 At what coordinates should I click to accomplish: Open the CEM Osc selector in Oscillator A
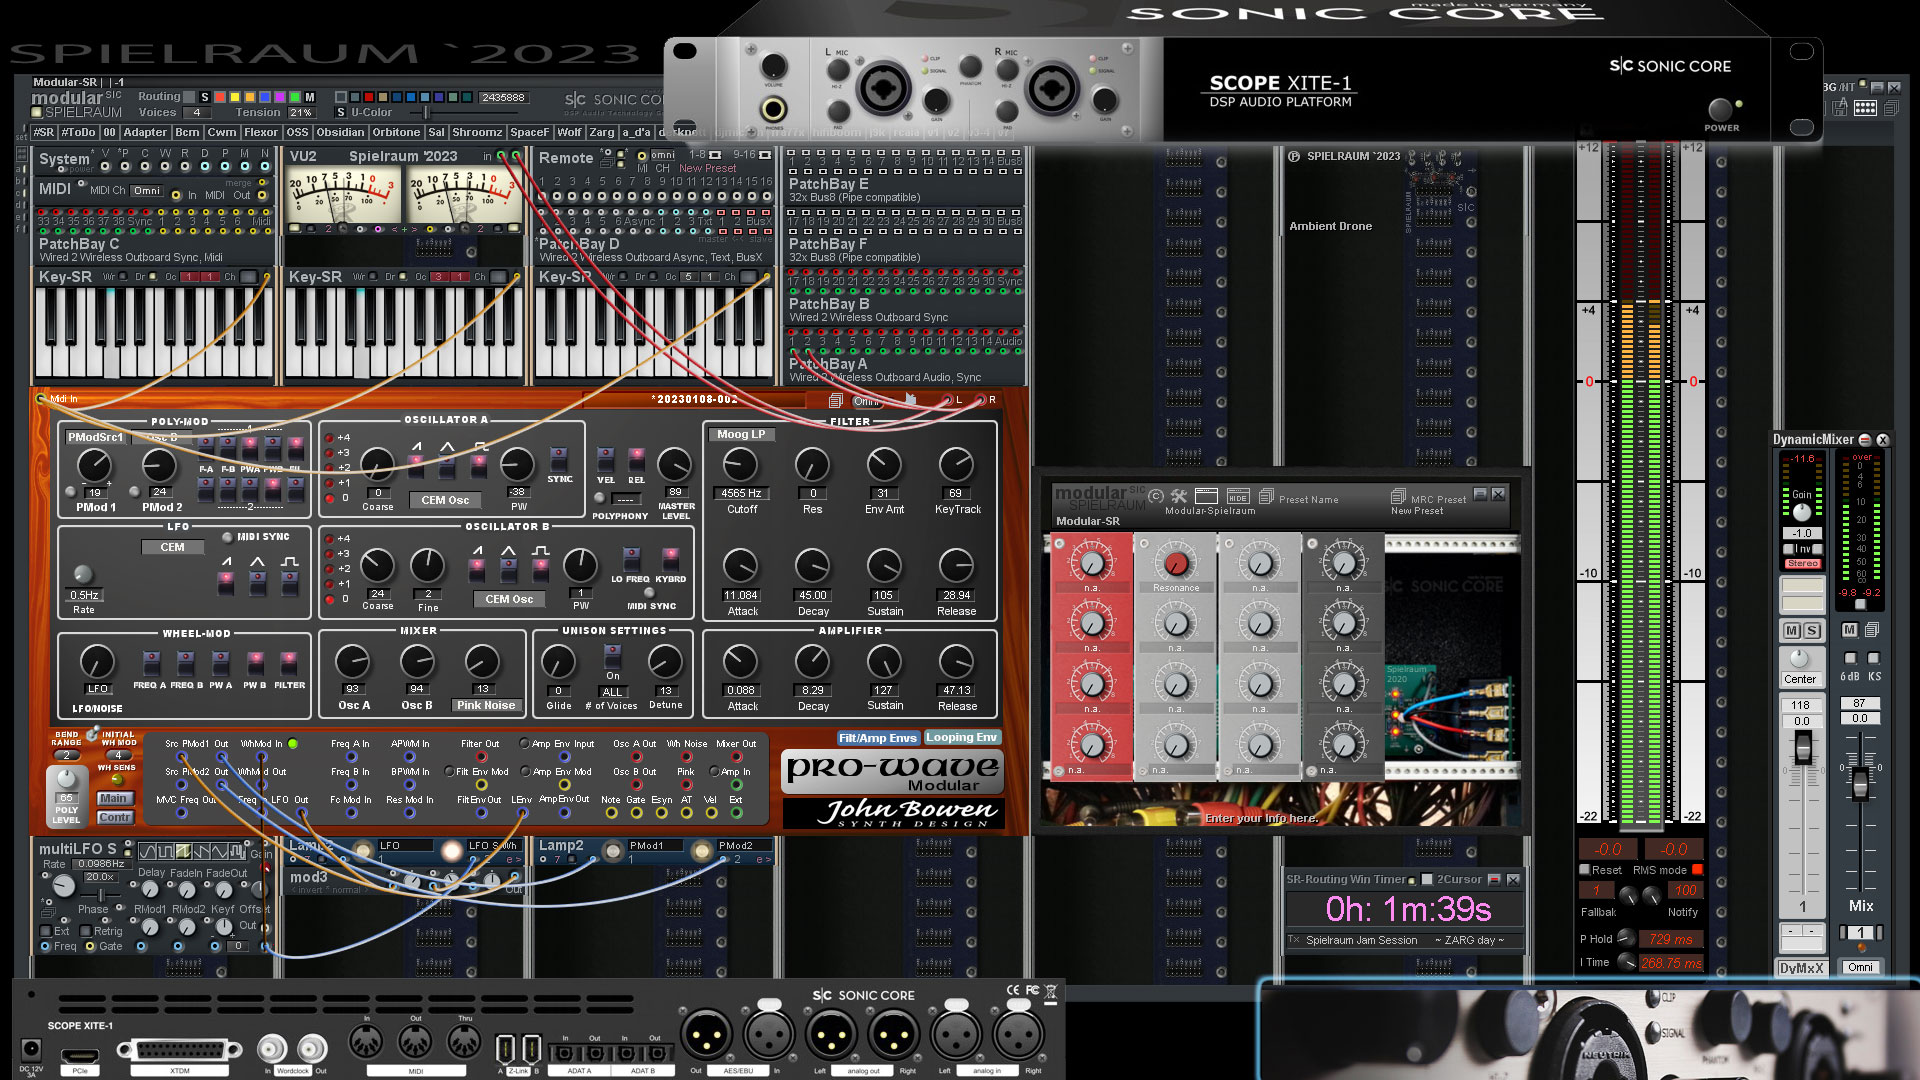click(x=444, y=500)
